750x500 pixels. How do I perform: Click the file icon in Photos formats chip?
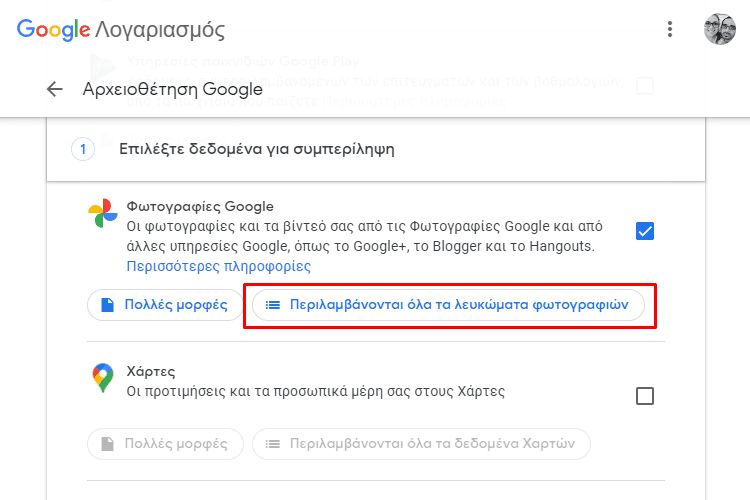coord(108,305)
